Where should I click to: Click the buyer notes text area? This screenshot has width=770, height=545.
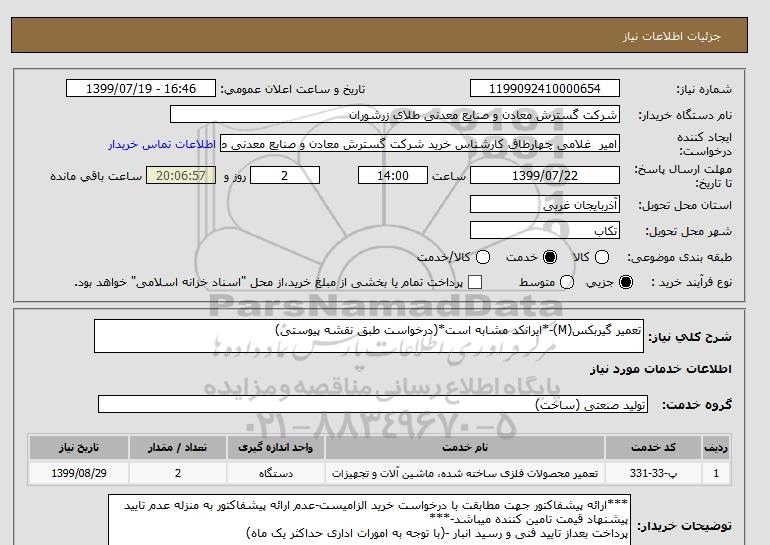tap(369, 520)
